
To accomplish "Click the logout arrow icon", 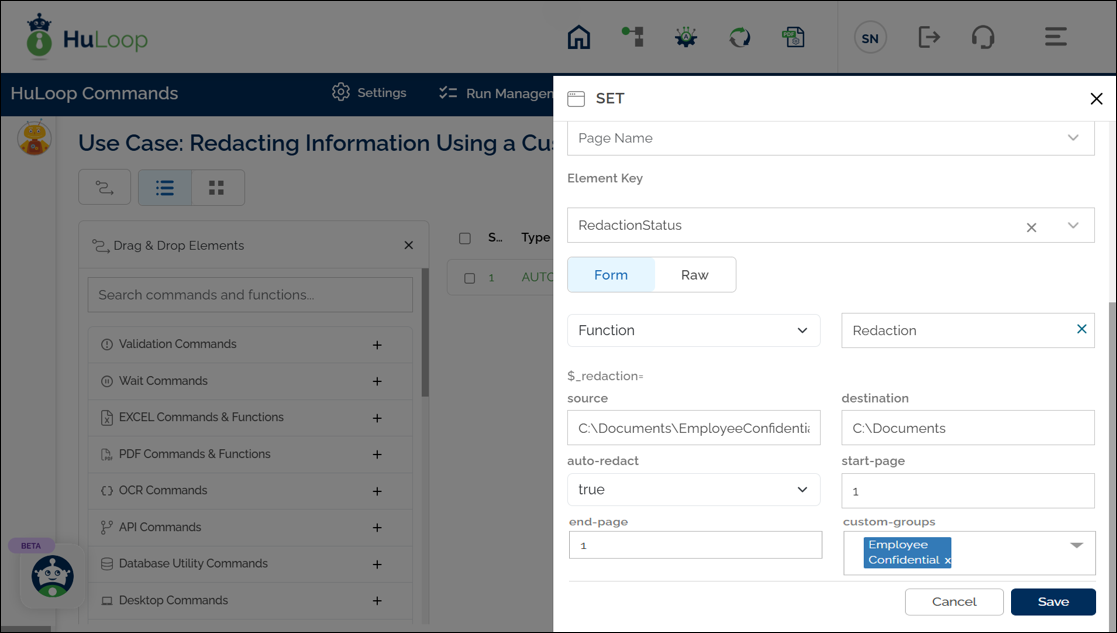I will 929,38.
